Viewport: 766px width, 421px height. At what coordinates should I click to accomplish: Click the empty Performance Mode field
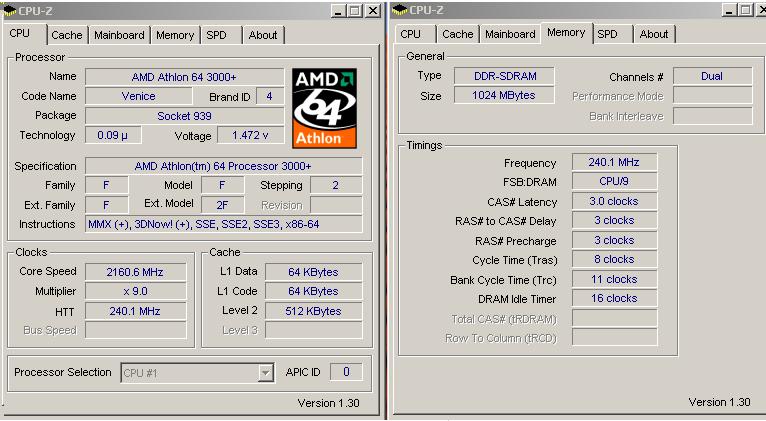pyautogui.click(x=712, y=95)
